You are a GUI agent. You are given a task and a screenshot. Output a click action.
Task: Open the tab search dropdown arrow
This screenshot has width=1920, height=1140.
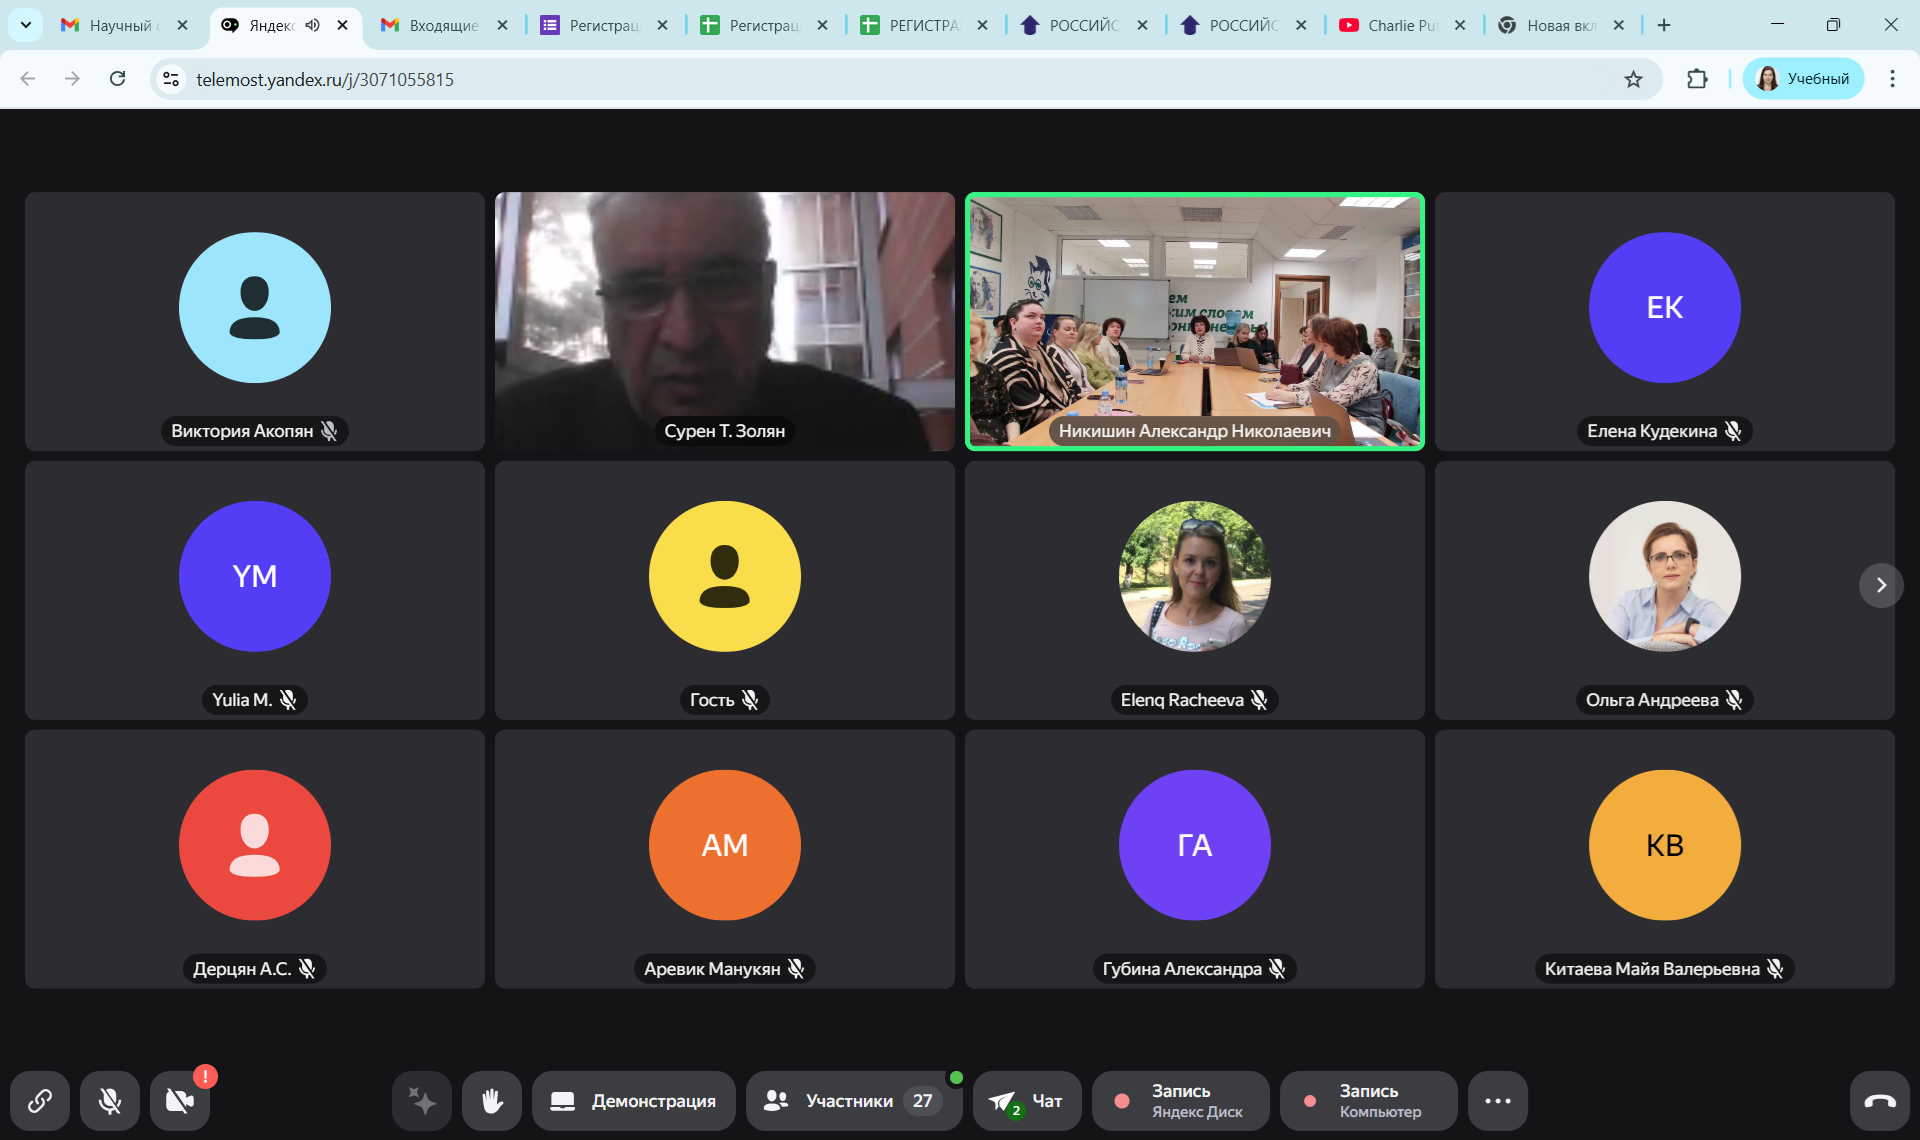point(25,25)
